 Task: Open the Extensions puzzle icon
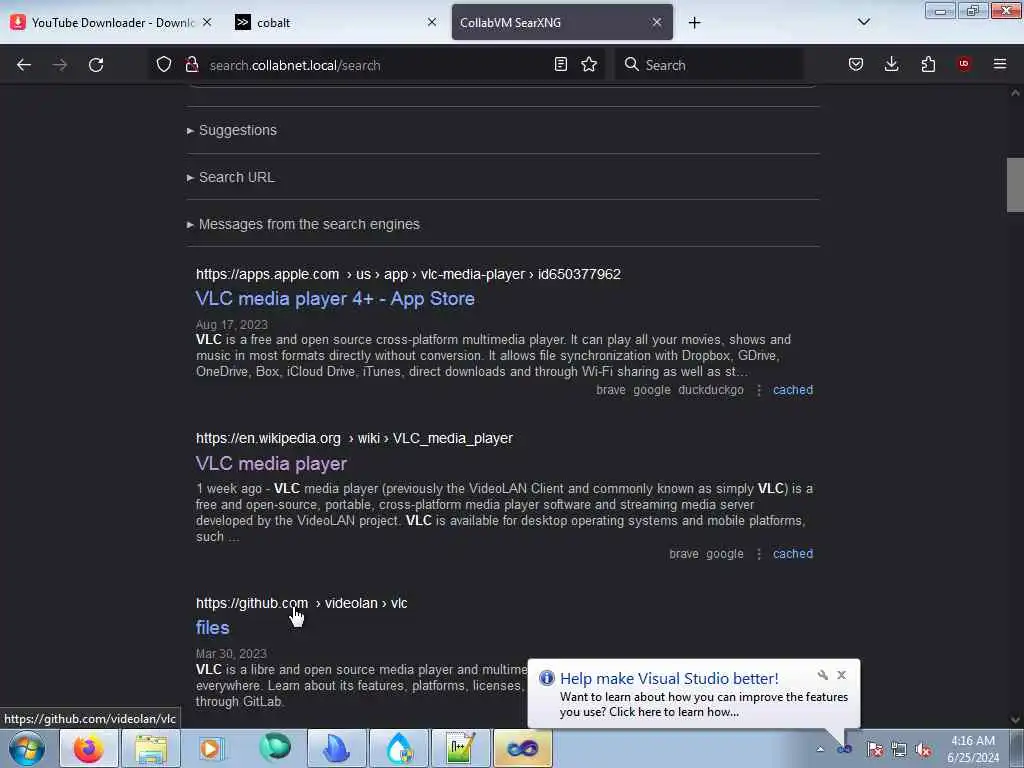928,64
